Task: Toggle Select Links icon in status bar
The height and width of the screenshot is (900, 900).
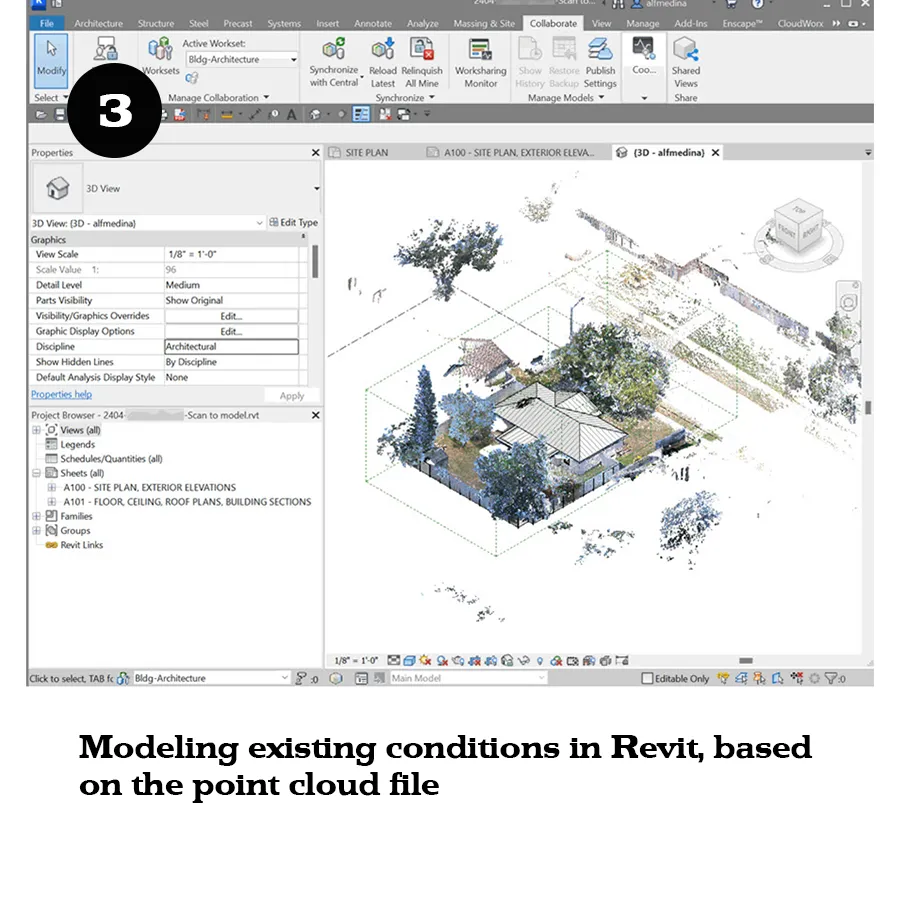Action: tap(723, 678)
